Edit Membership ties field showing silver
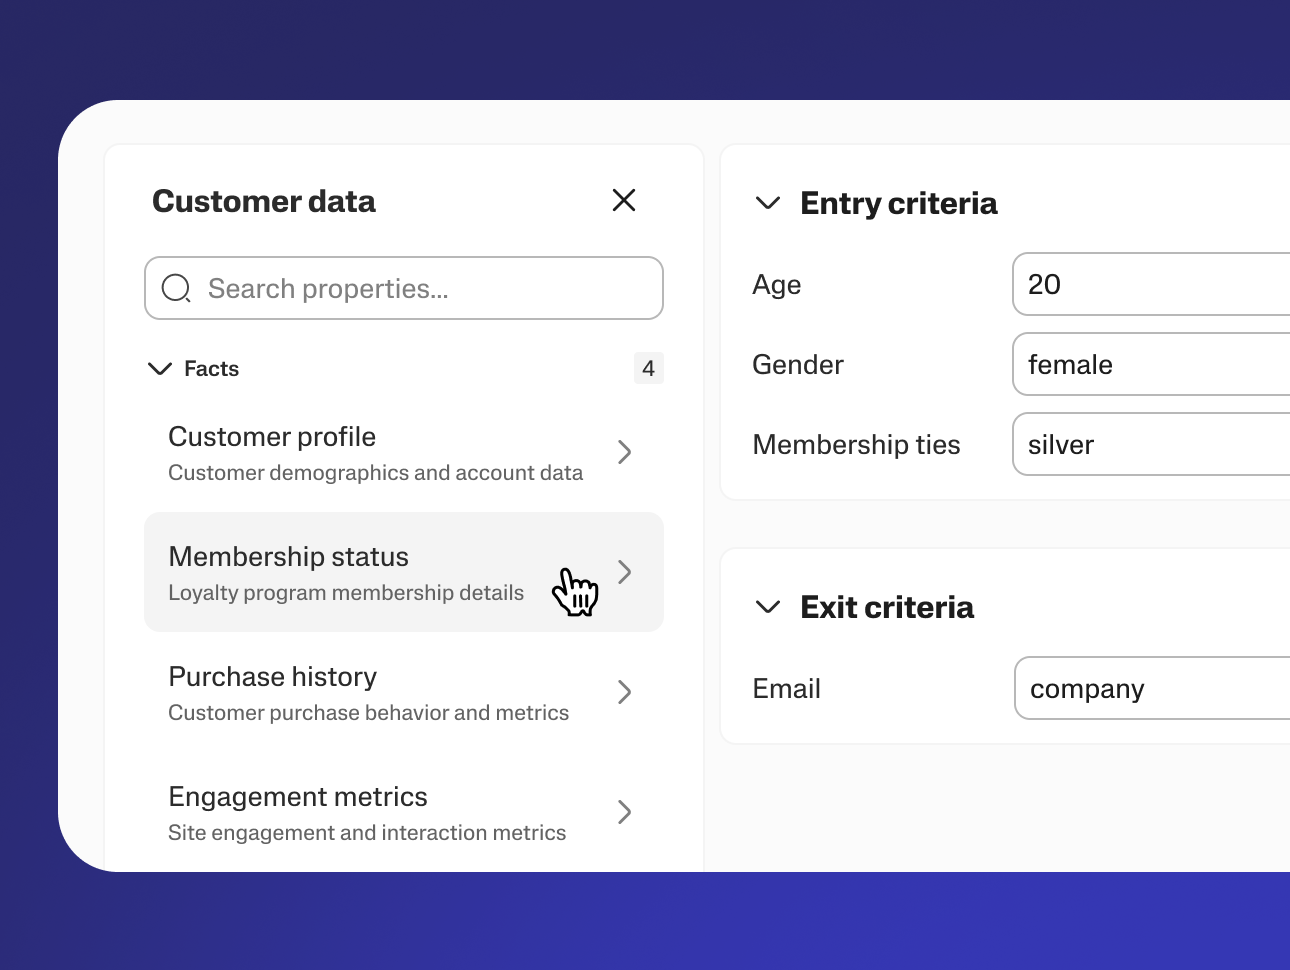 coord(1150,444)
